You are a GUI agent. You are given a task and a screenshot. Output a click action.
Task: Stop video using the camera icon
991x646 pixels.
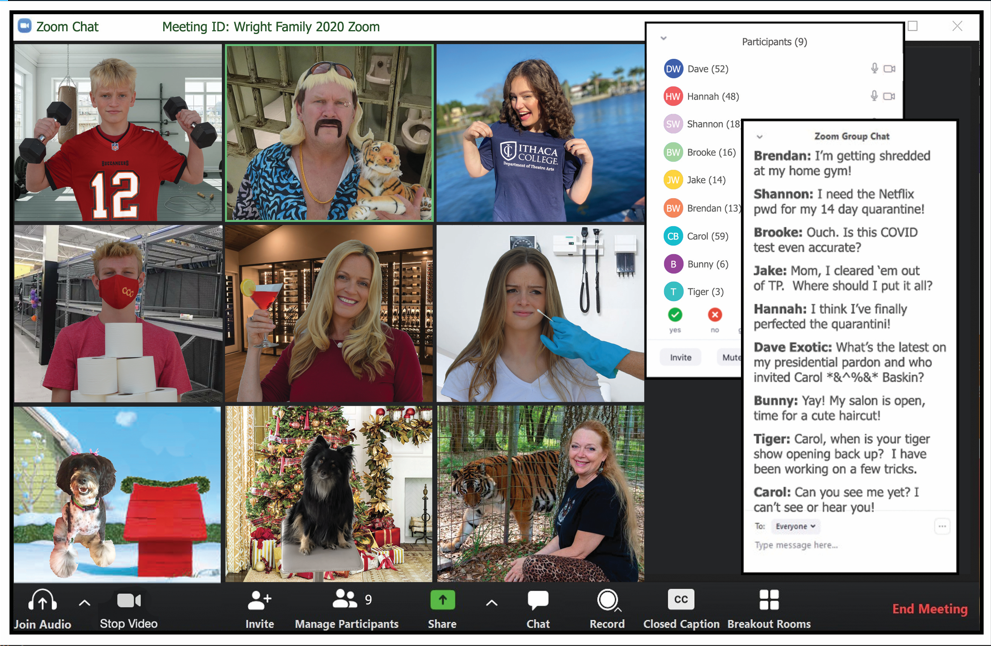coord(129,600)
